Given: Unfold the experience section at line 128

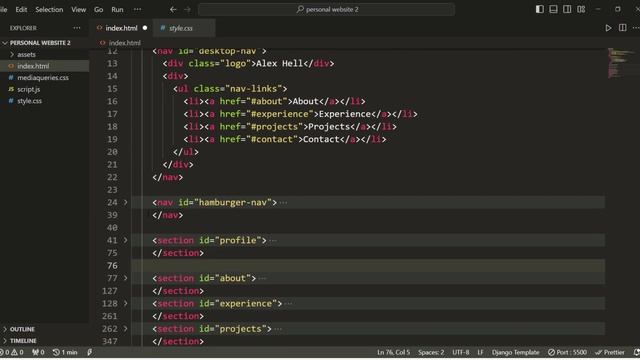Looking at the screenshot, I should 126,304.
